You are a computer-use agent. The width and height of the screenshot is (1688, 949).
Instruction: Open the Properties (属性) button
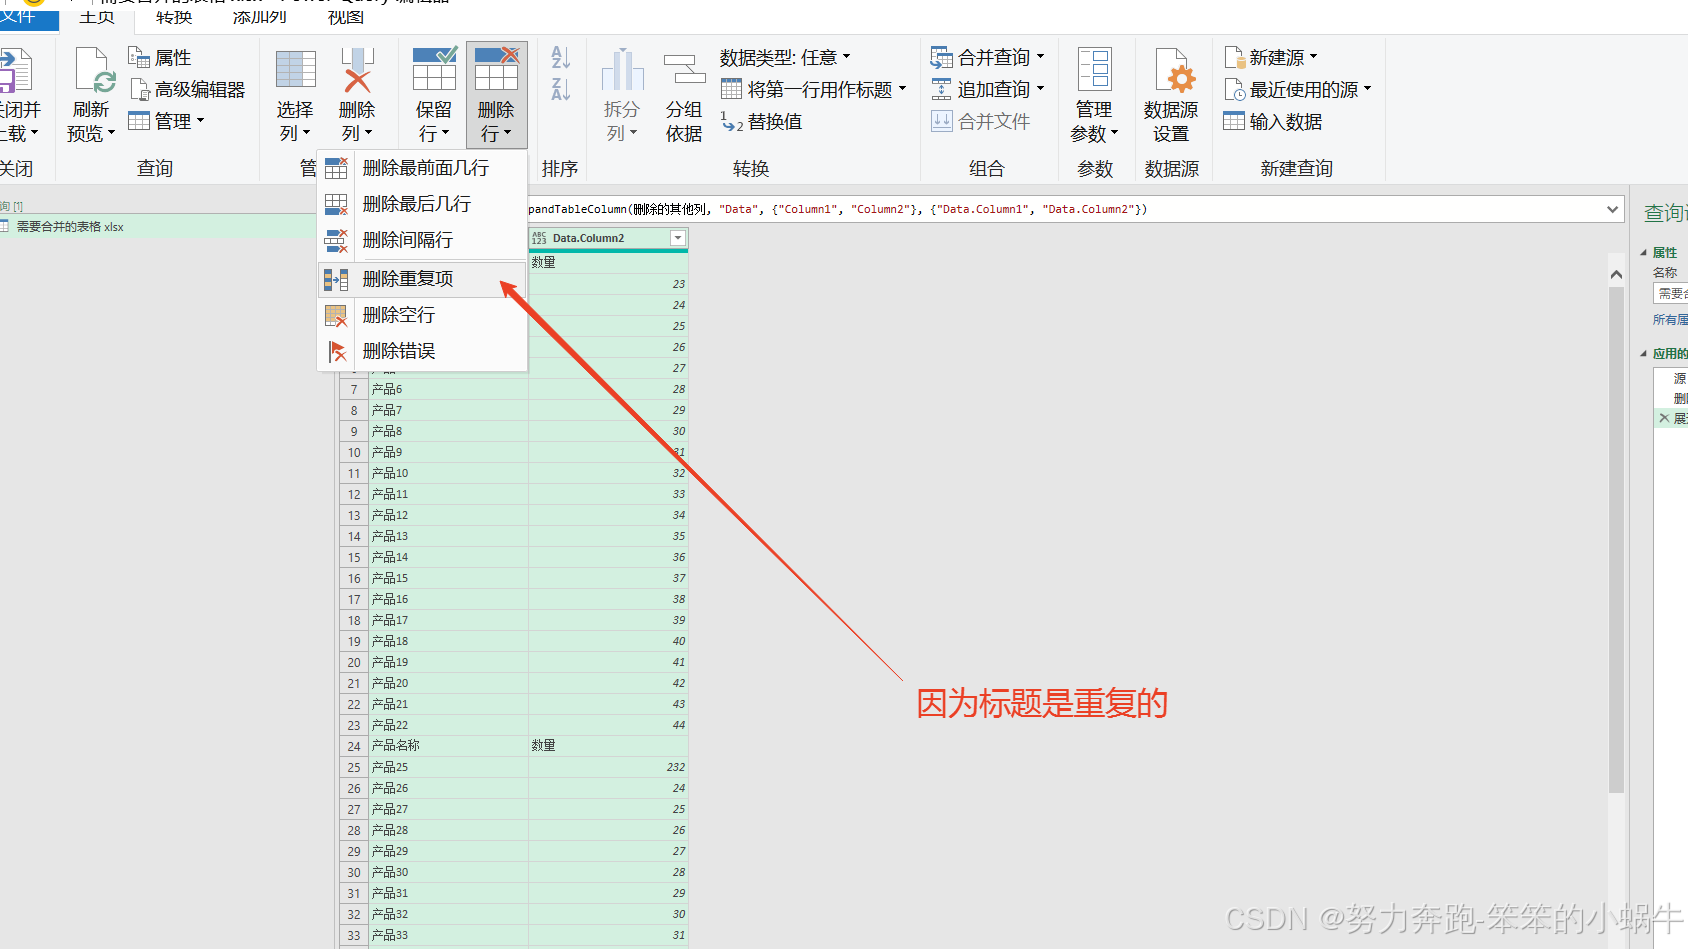click(x=160, y=58)
